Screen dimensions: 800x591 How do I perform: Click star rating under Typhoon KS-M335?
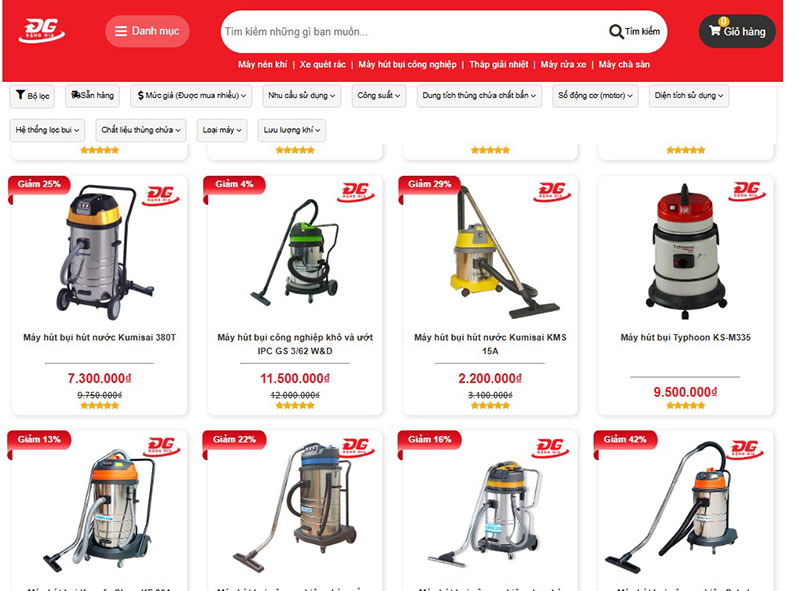pyautogui.click(x=685, y=405)
